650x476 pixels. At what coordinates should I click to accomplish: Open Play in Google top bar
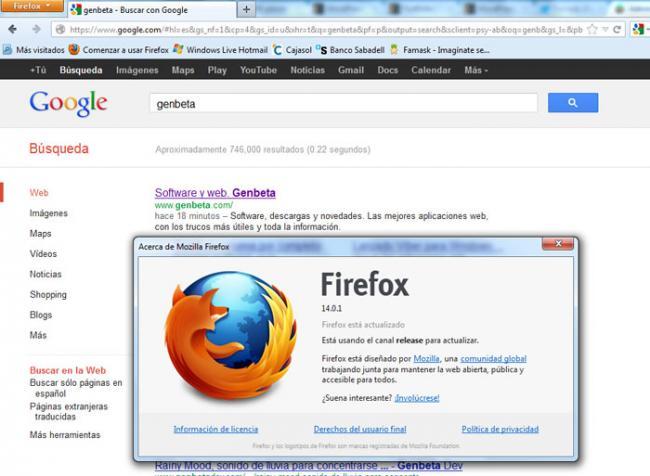(x=217, y=70)
